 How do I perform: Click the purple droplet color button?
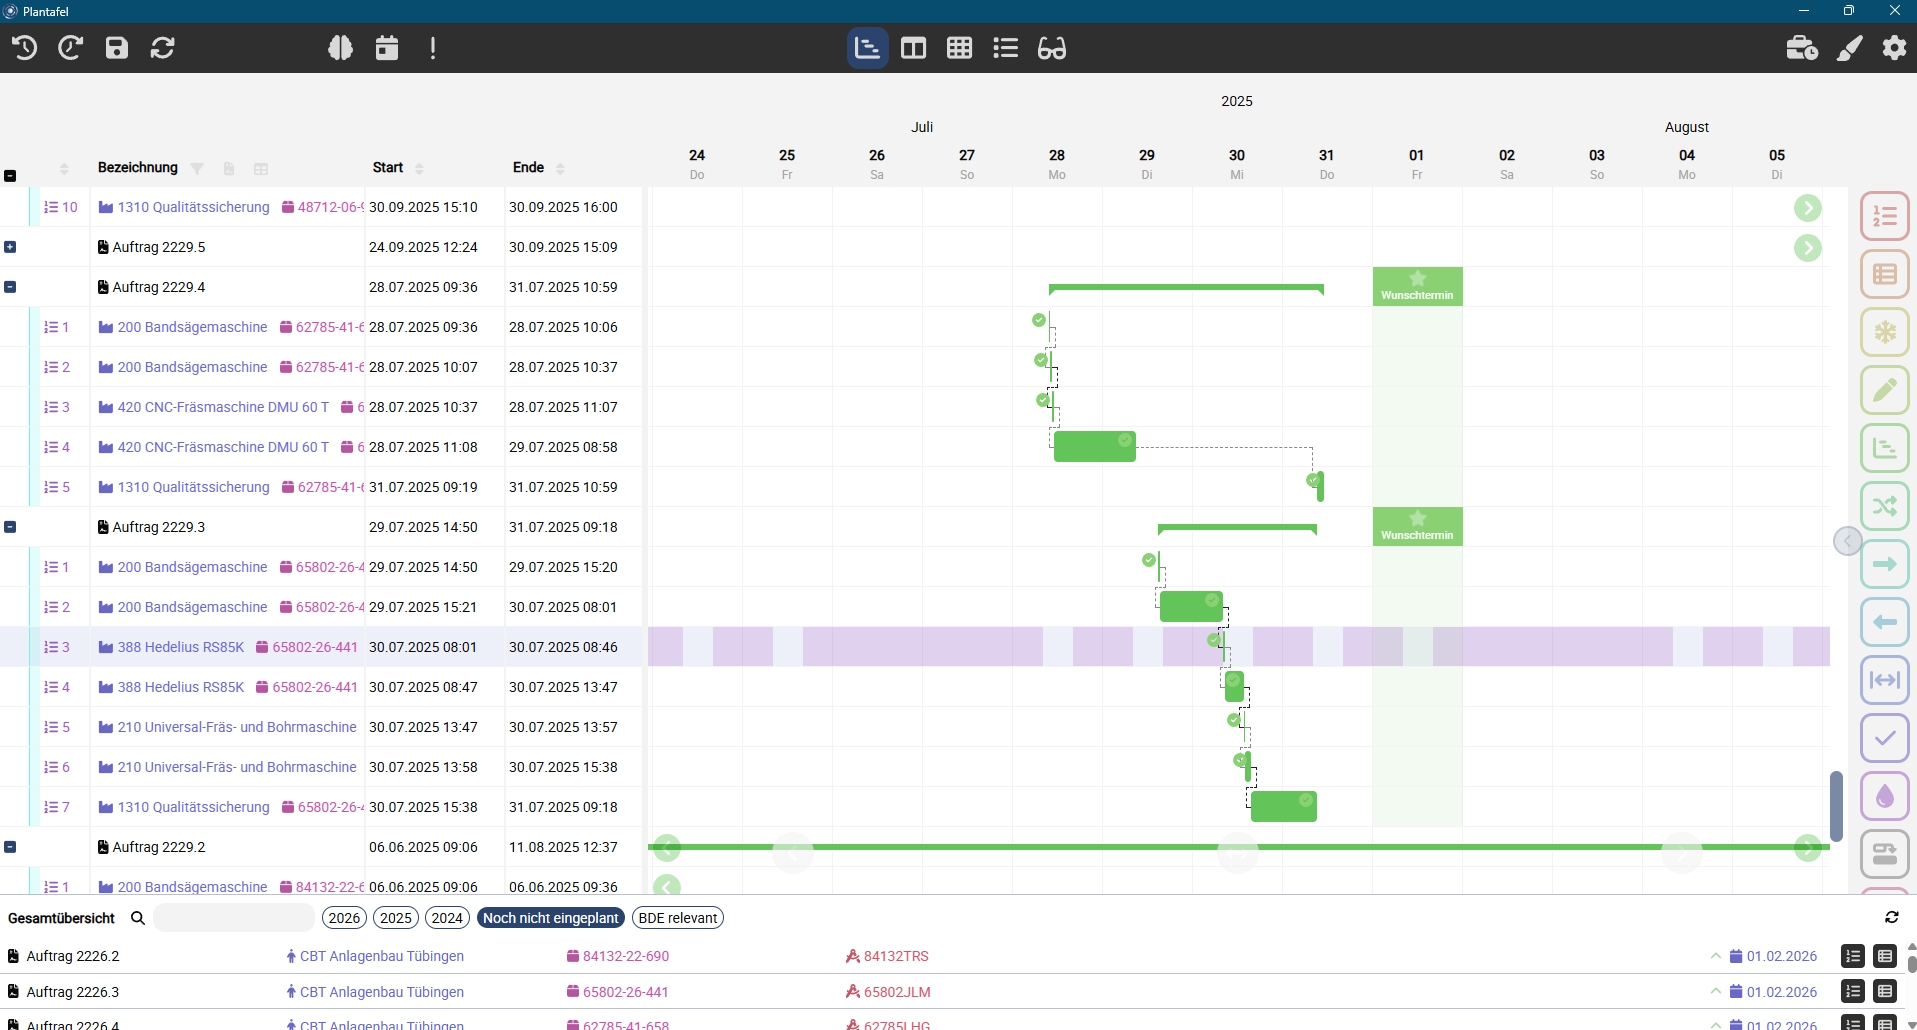(x=1885, y=796)
